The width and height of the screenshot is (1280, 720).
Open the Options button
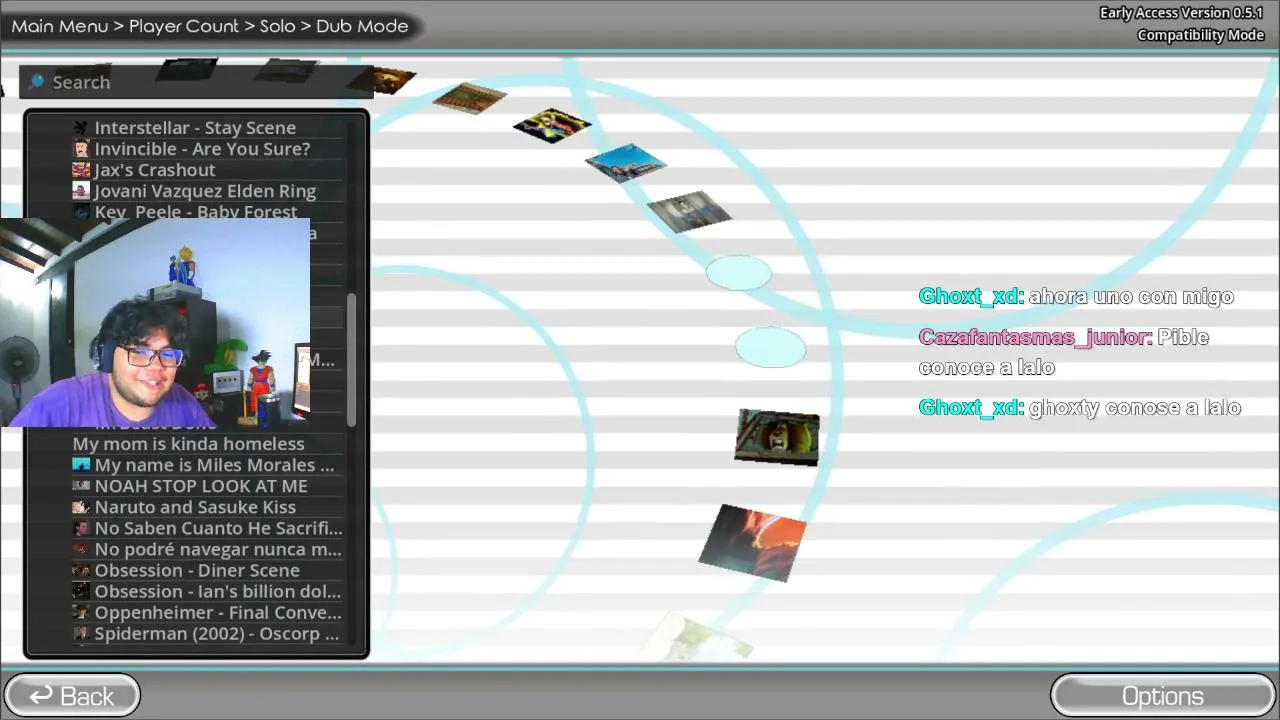[1163, 696]
